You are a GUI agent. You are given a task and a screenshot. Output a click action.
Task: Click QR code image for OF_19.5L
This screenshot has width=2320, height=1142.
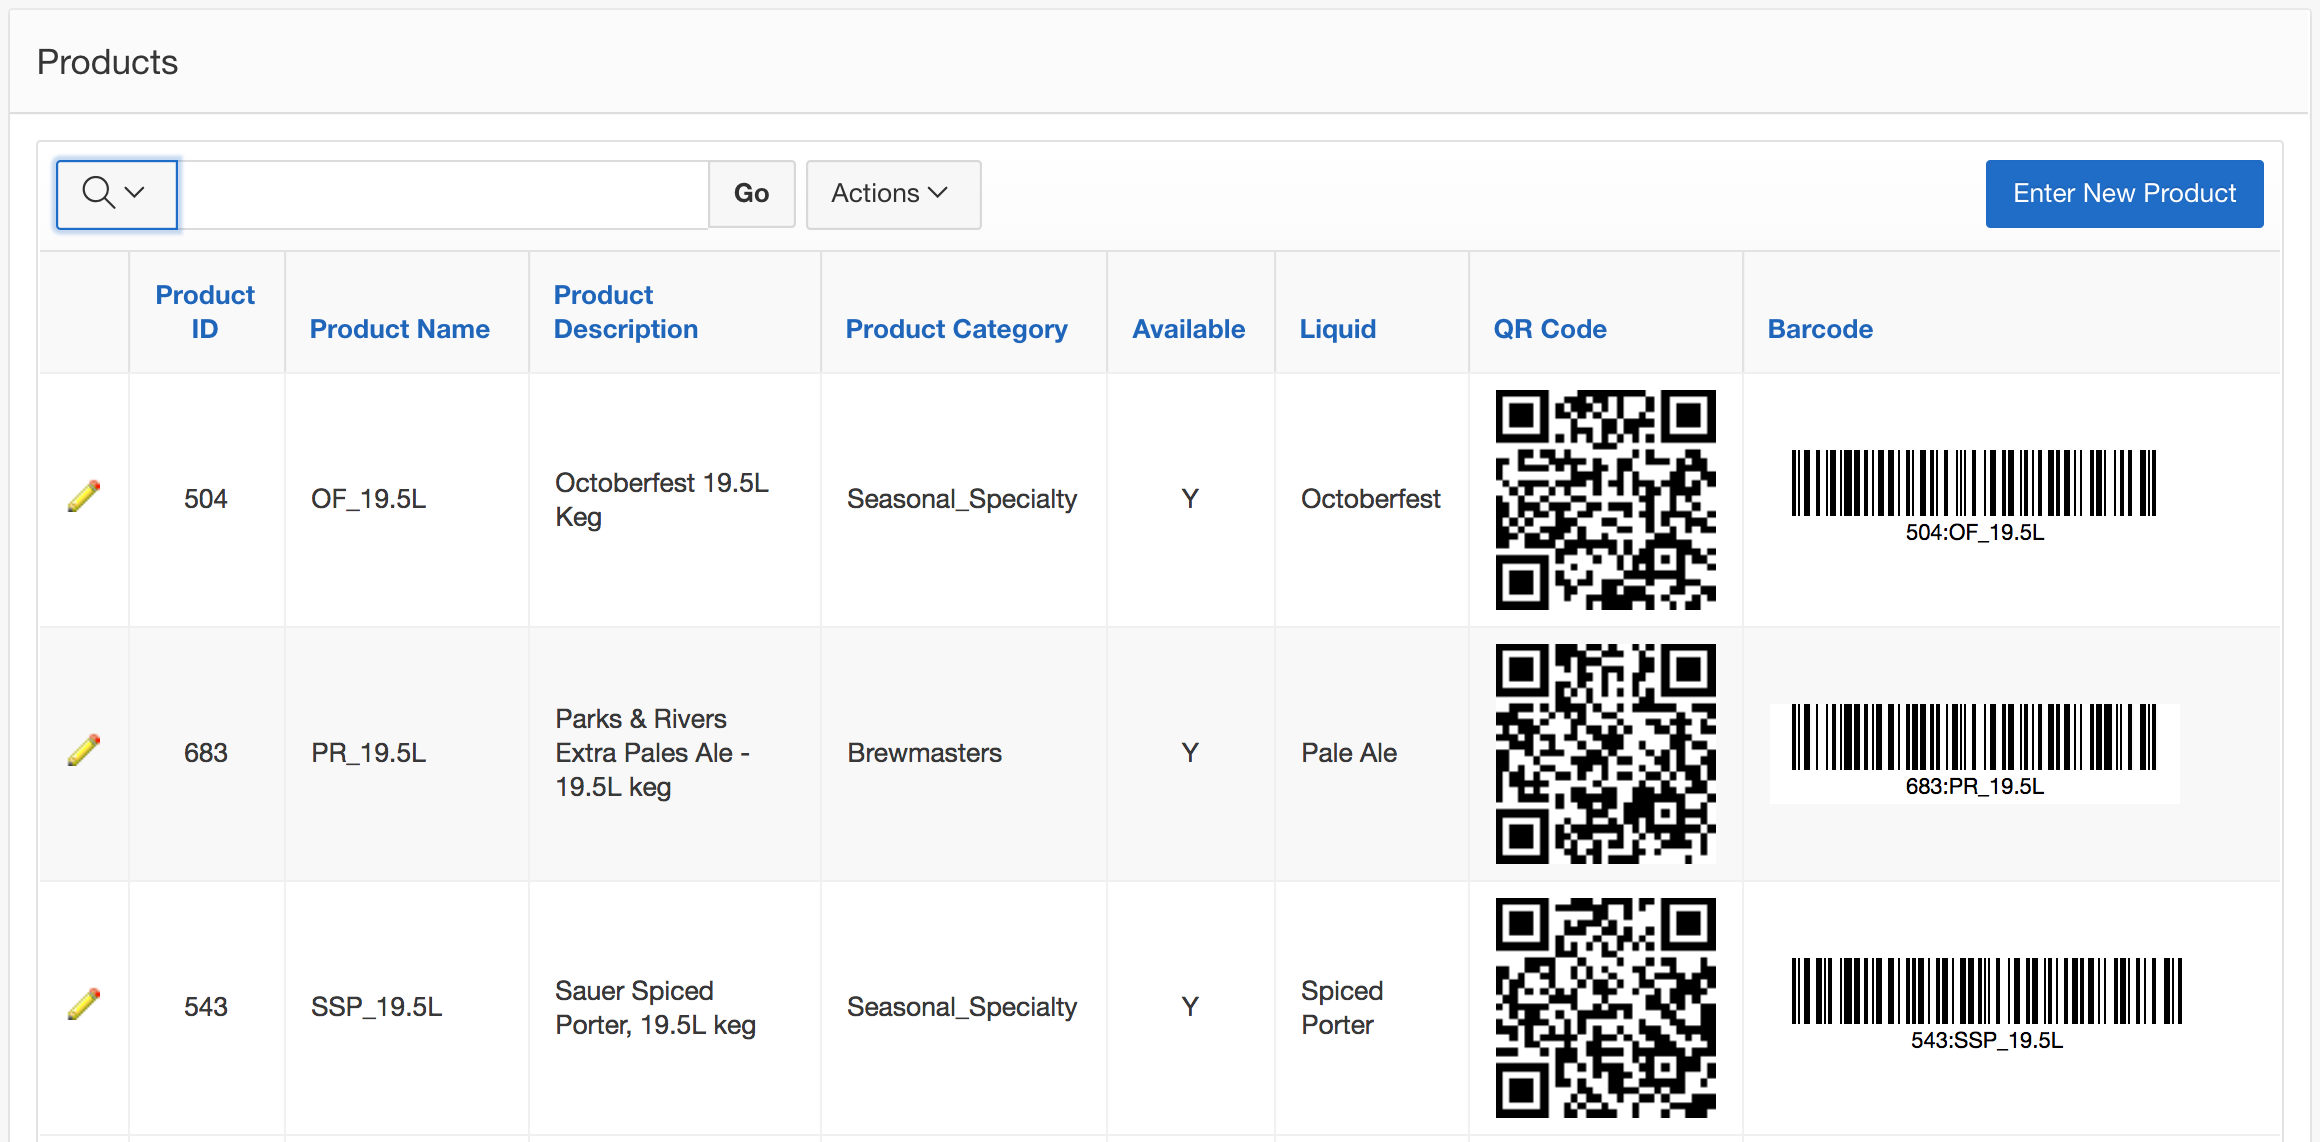click(1605, 499)
